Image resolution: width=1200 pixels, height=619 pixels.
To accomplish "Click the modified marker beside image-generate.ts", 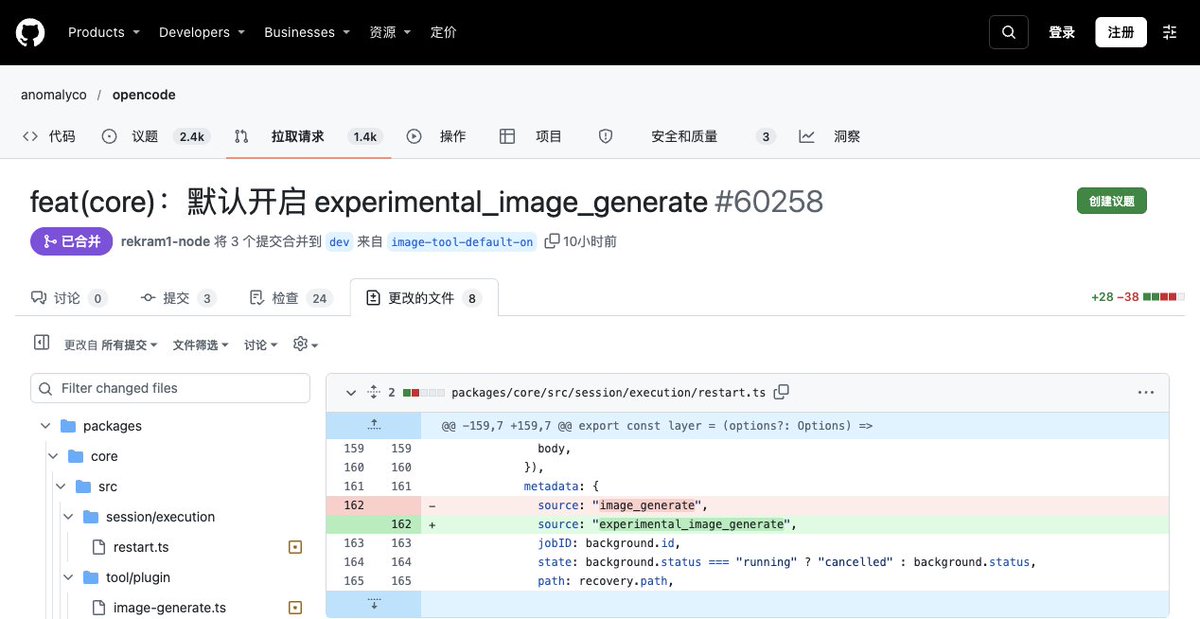I will pos(295,608).
